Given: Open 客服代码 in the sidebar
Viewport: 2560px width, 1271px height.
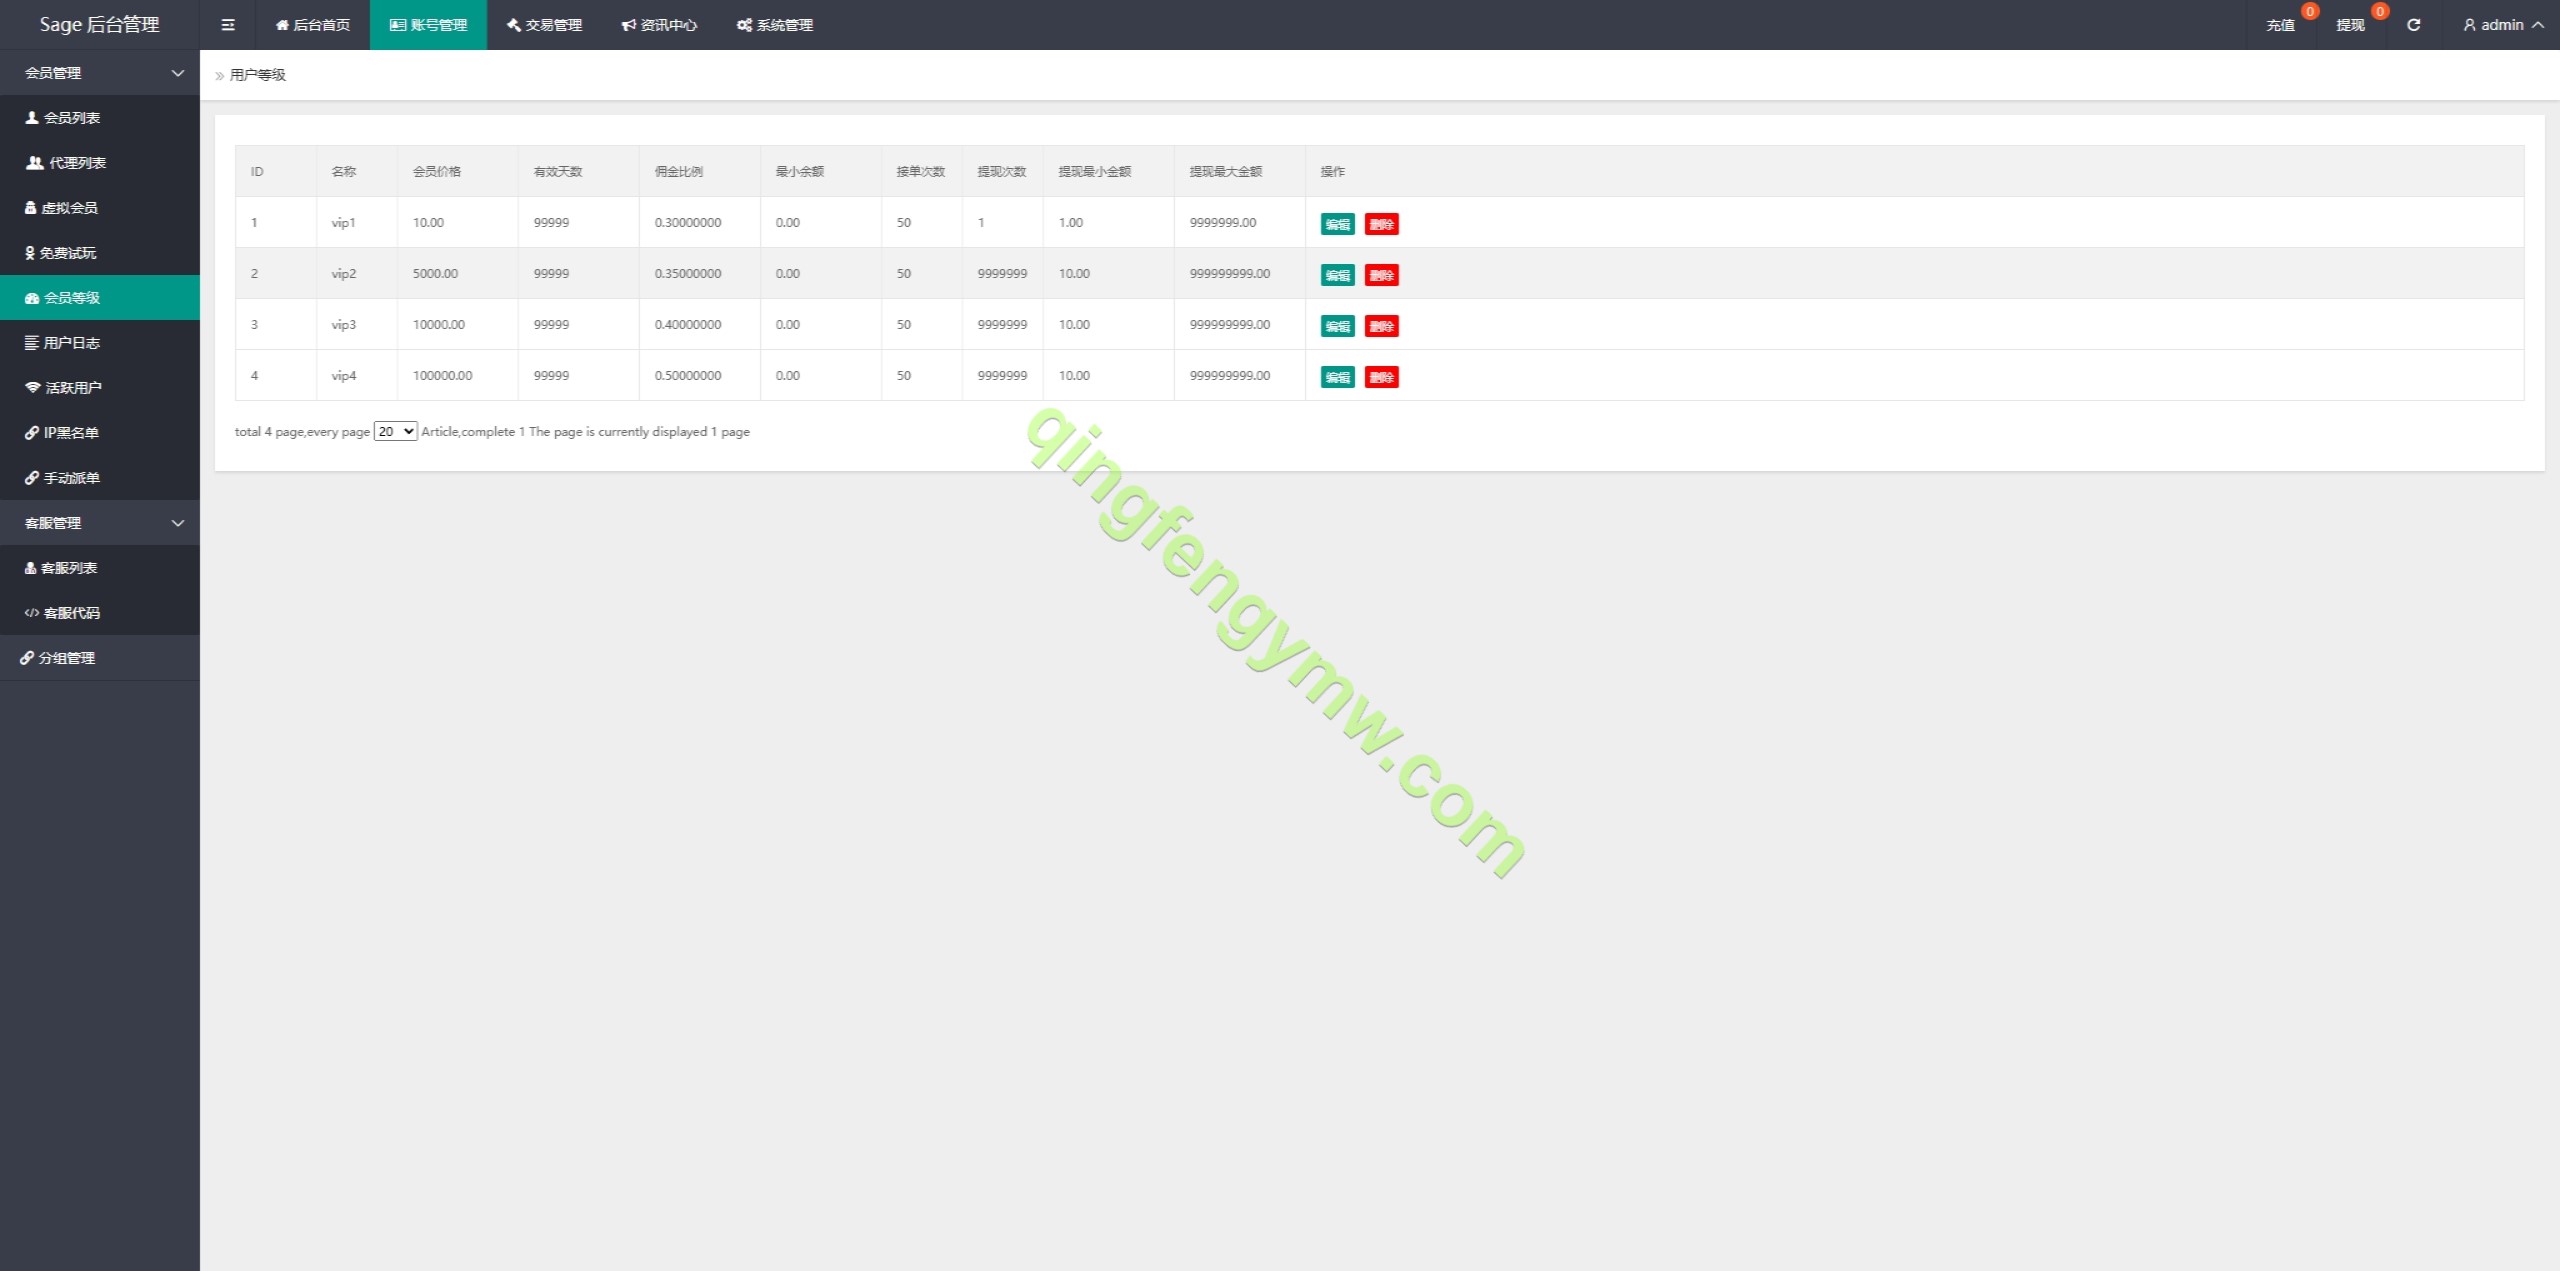Looking at the screenshot, I should pos(100,613).
